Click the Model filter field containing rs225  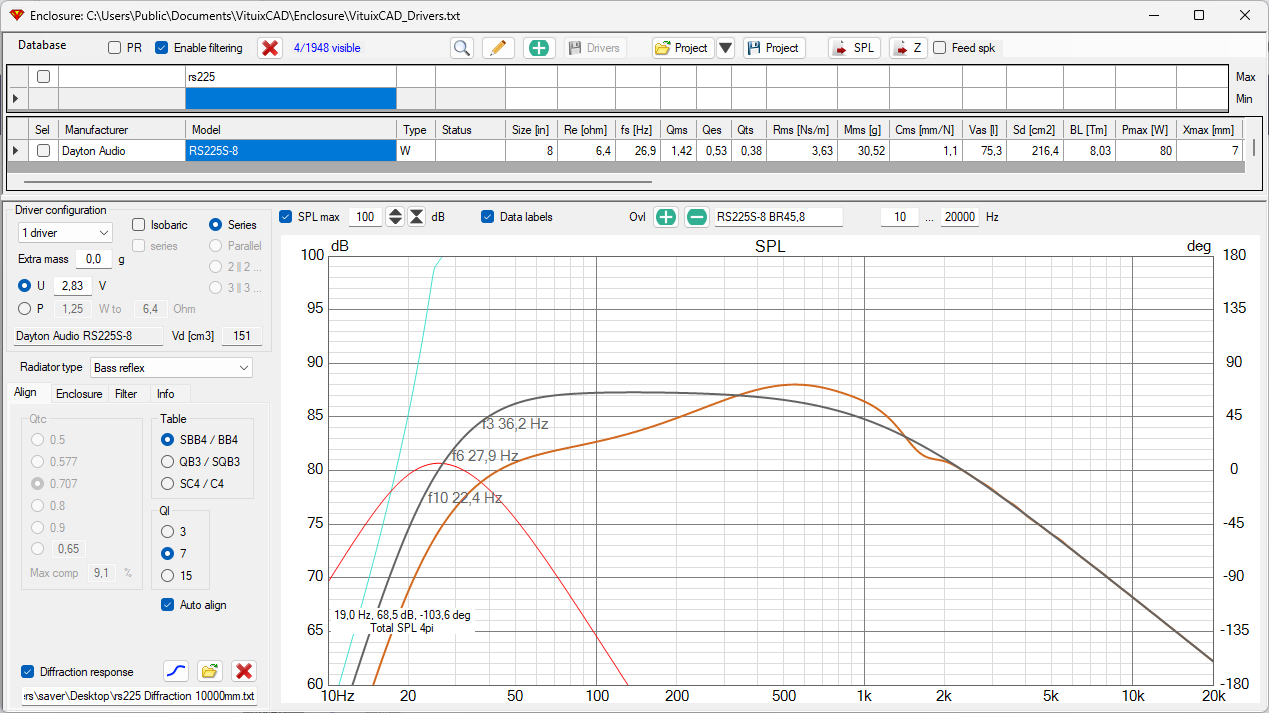click(x=291, y=77)
